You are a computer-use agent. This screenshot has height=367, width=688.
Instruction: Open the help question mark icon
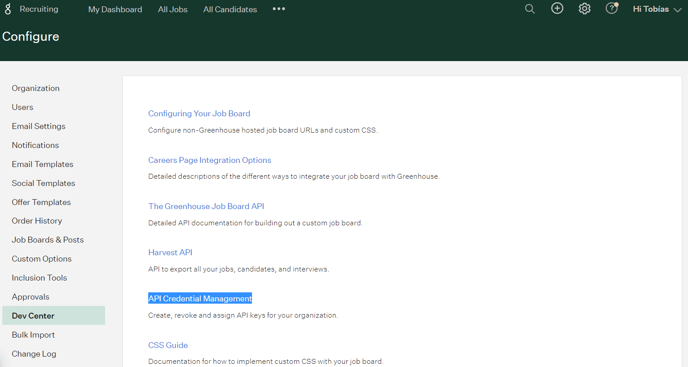point(611,8)
